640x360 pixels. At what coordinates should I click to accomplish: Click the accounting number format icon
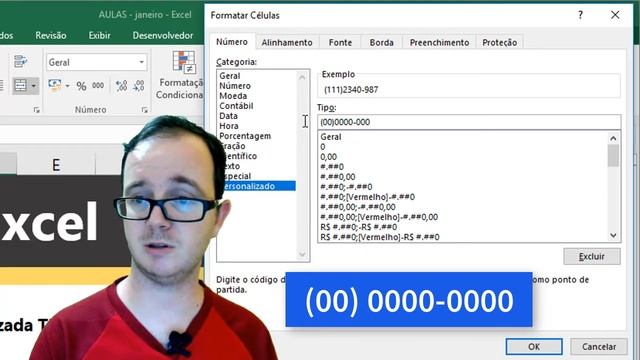[54, 86]
